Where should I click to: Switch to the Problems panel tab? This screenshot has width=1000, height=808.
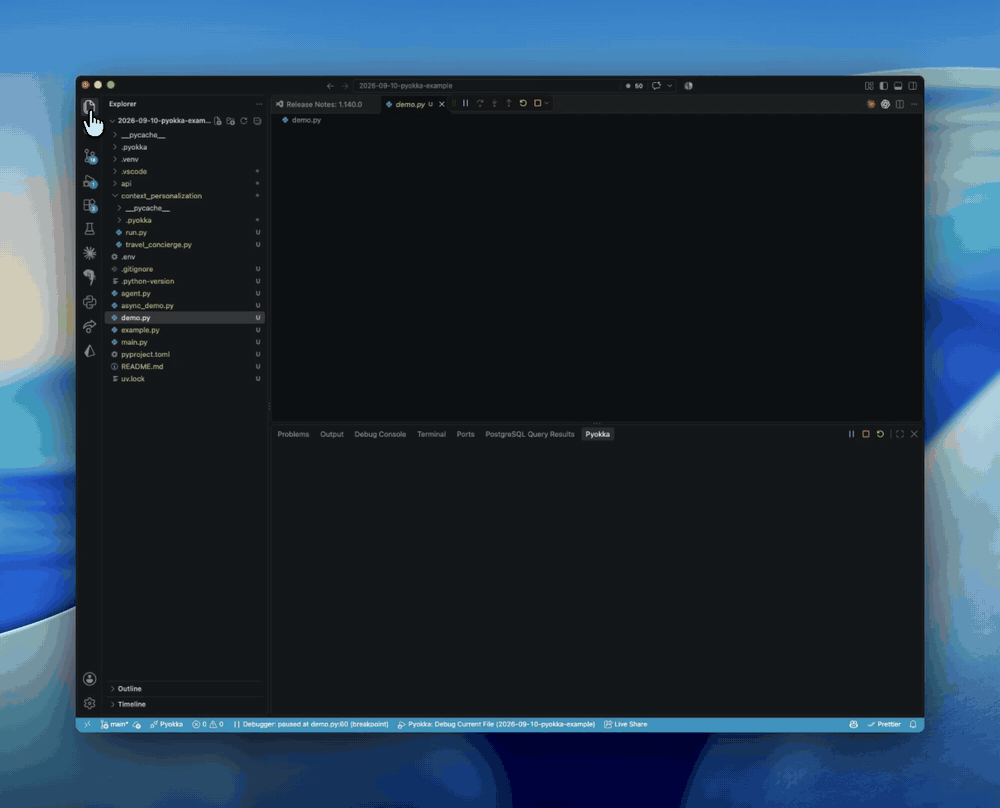(x=293, y=434)
